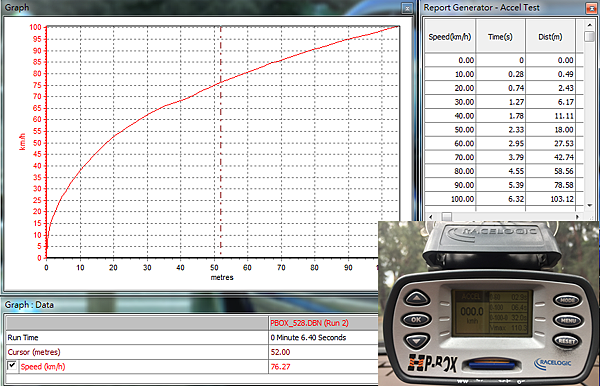This screenshot has height=386, width=600.
Task: Click the dashed cursor line on graph
Action: pyautogui.click(x=221, y=142)
